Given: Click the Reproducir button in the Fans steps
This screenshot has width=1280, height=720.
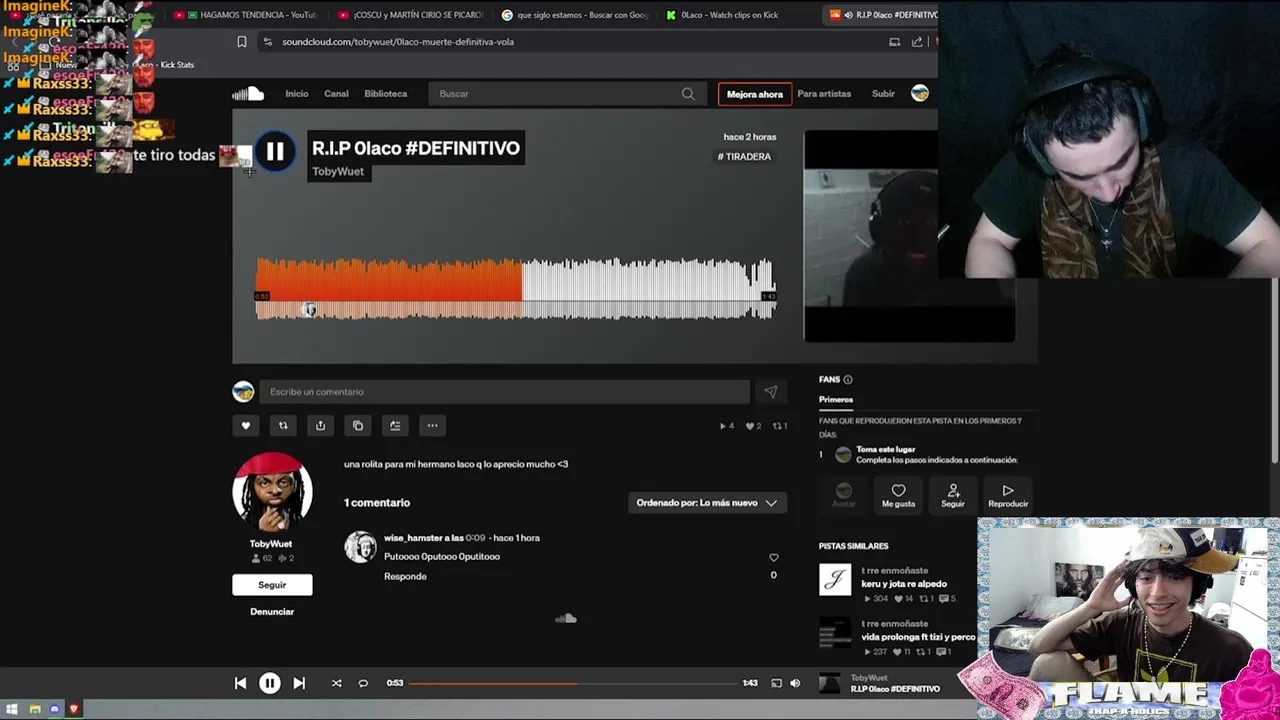Looking at the screenshot, I should pyautogui.click(x=1008, y=495).
